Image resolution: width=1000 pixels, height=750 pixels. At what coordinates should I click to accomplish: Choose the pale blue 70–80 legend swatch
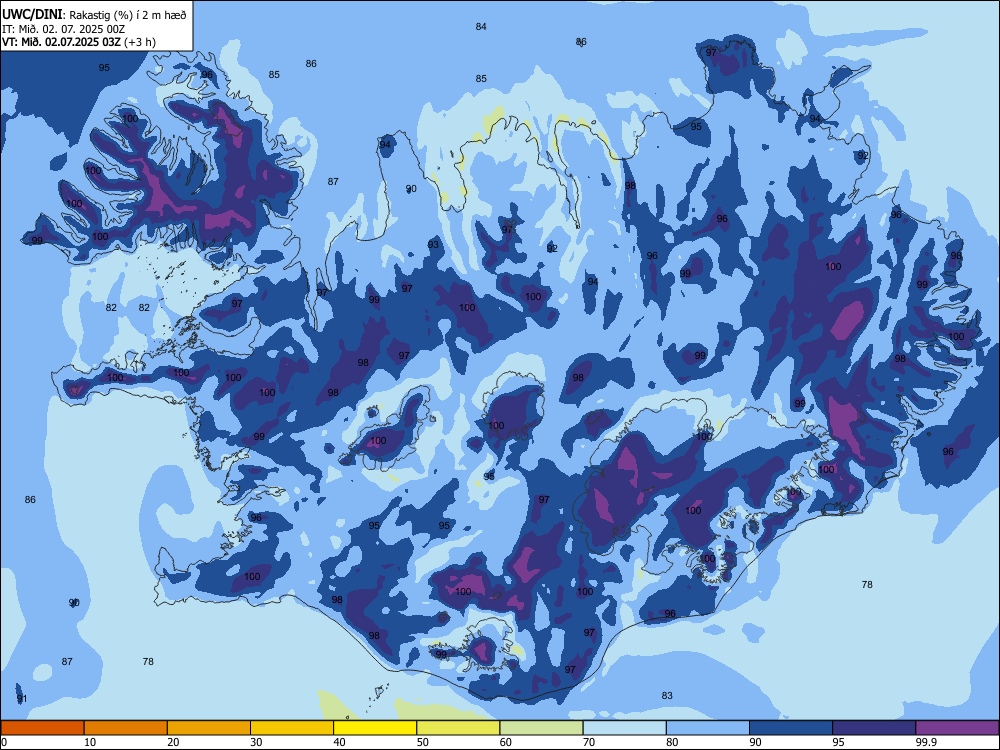coord(624,728)
